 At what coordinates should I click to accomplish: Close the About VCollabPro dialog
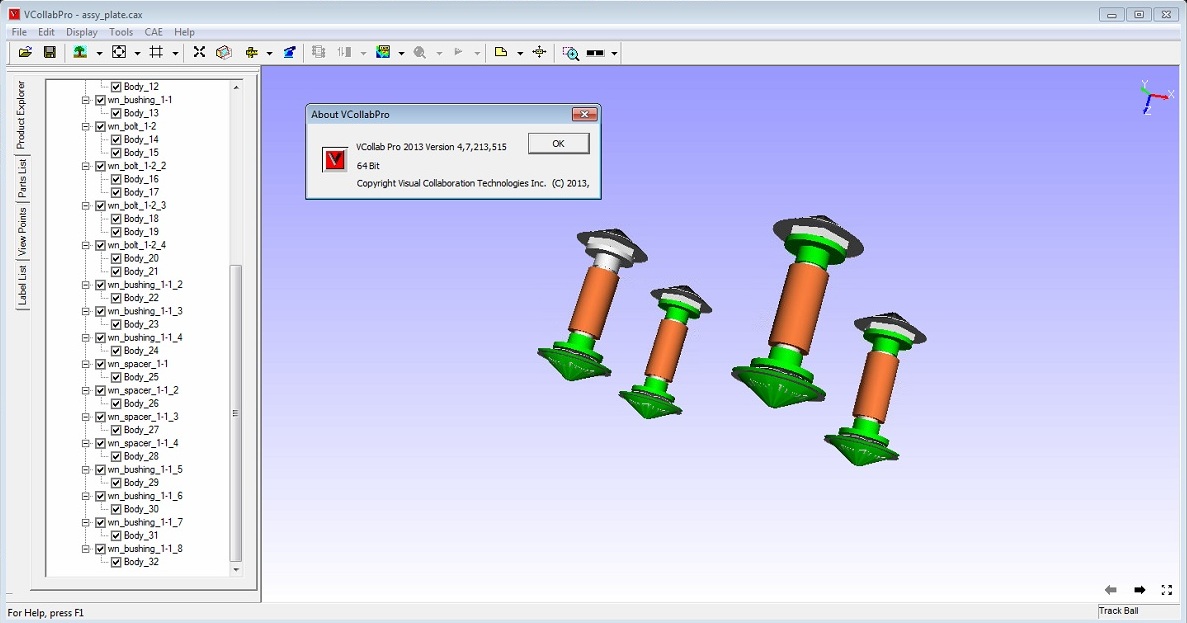coord(584,114)
